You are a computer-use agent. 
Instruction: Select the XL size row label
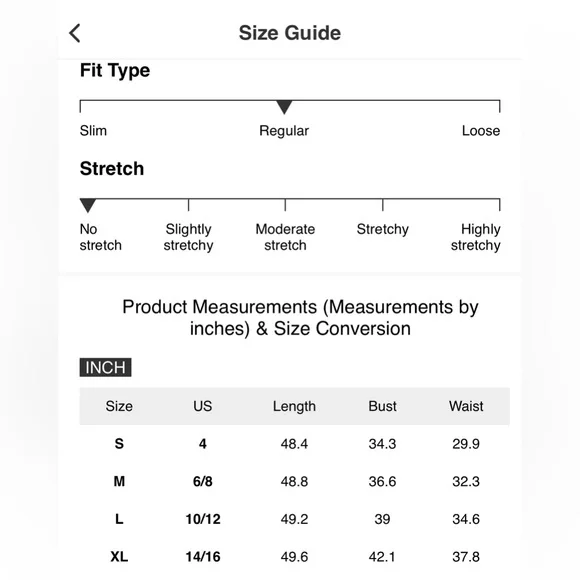(x=119, y=557)
